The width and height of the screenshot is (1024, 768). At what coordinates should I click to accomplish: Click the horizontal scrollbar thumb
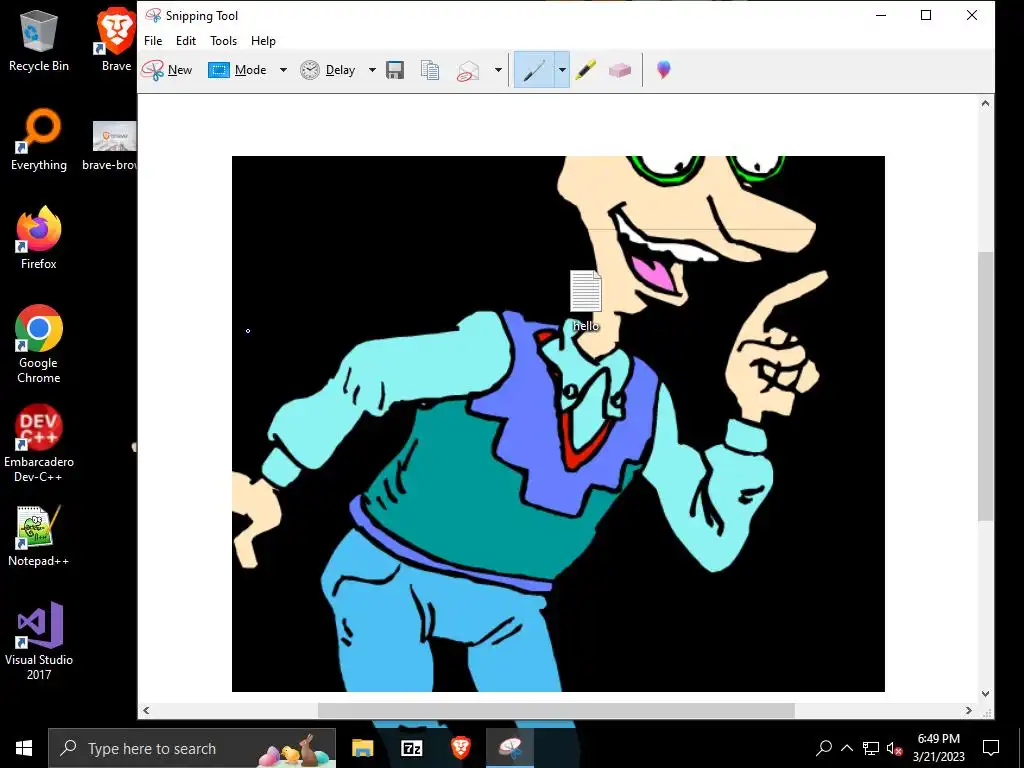click(x=556, y=711)
